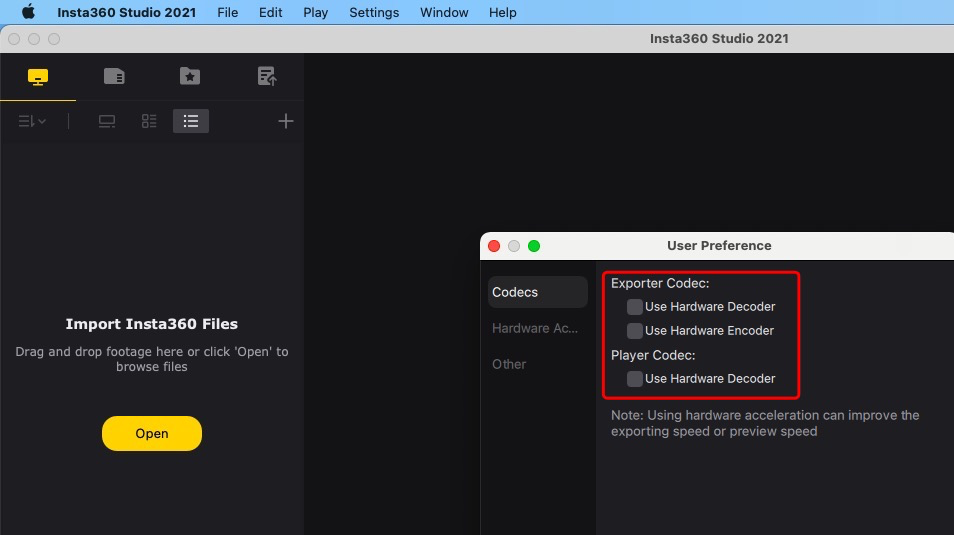Select Other in preference sidebar
The width and height of the screenshot is (954, 535).
509,364
